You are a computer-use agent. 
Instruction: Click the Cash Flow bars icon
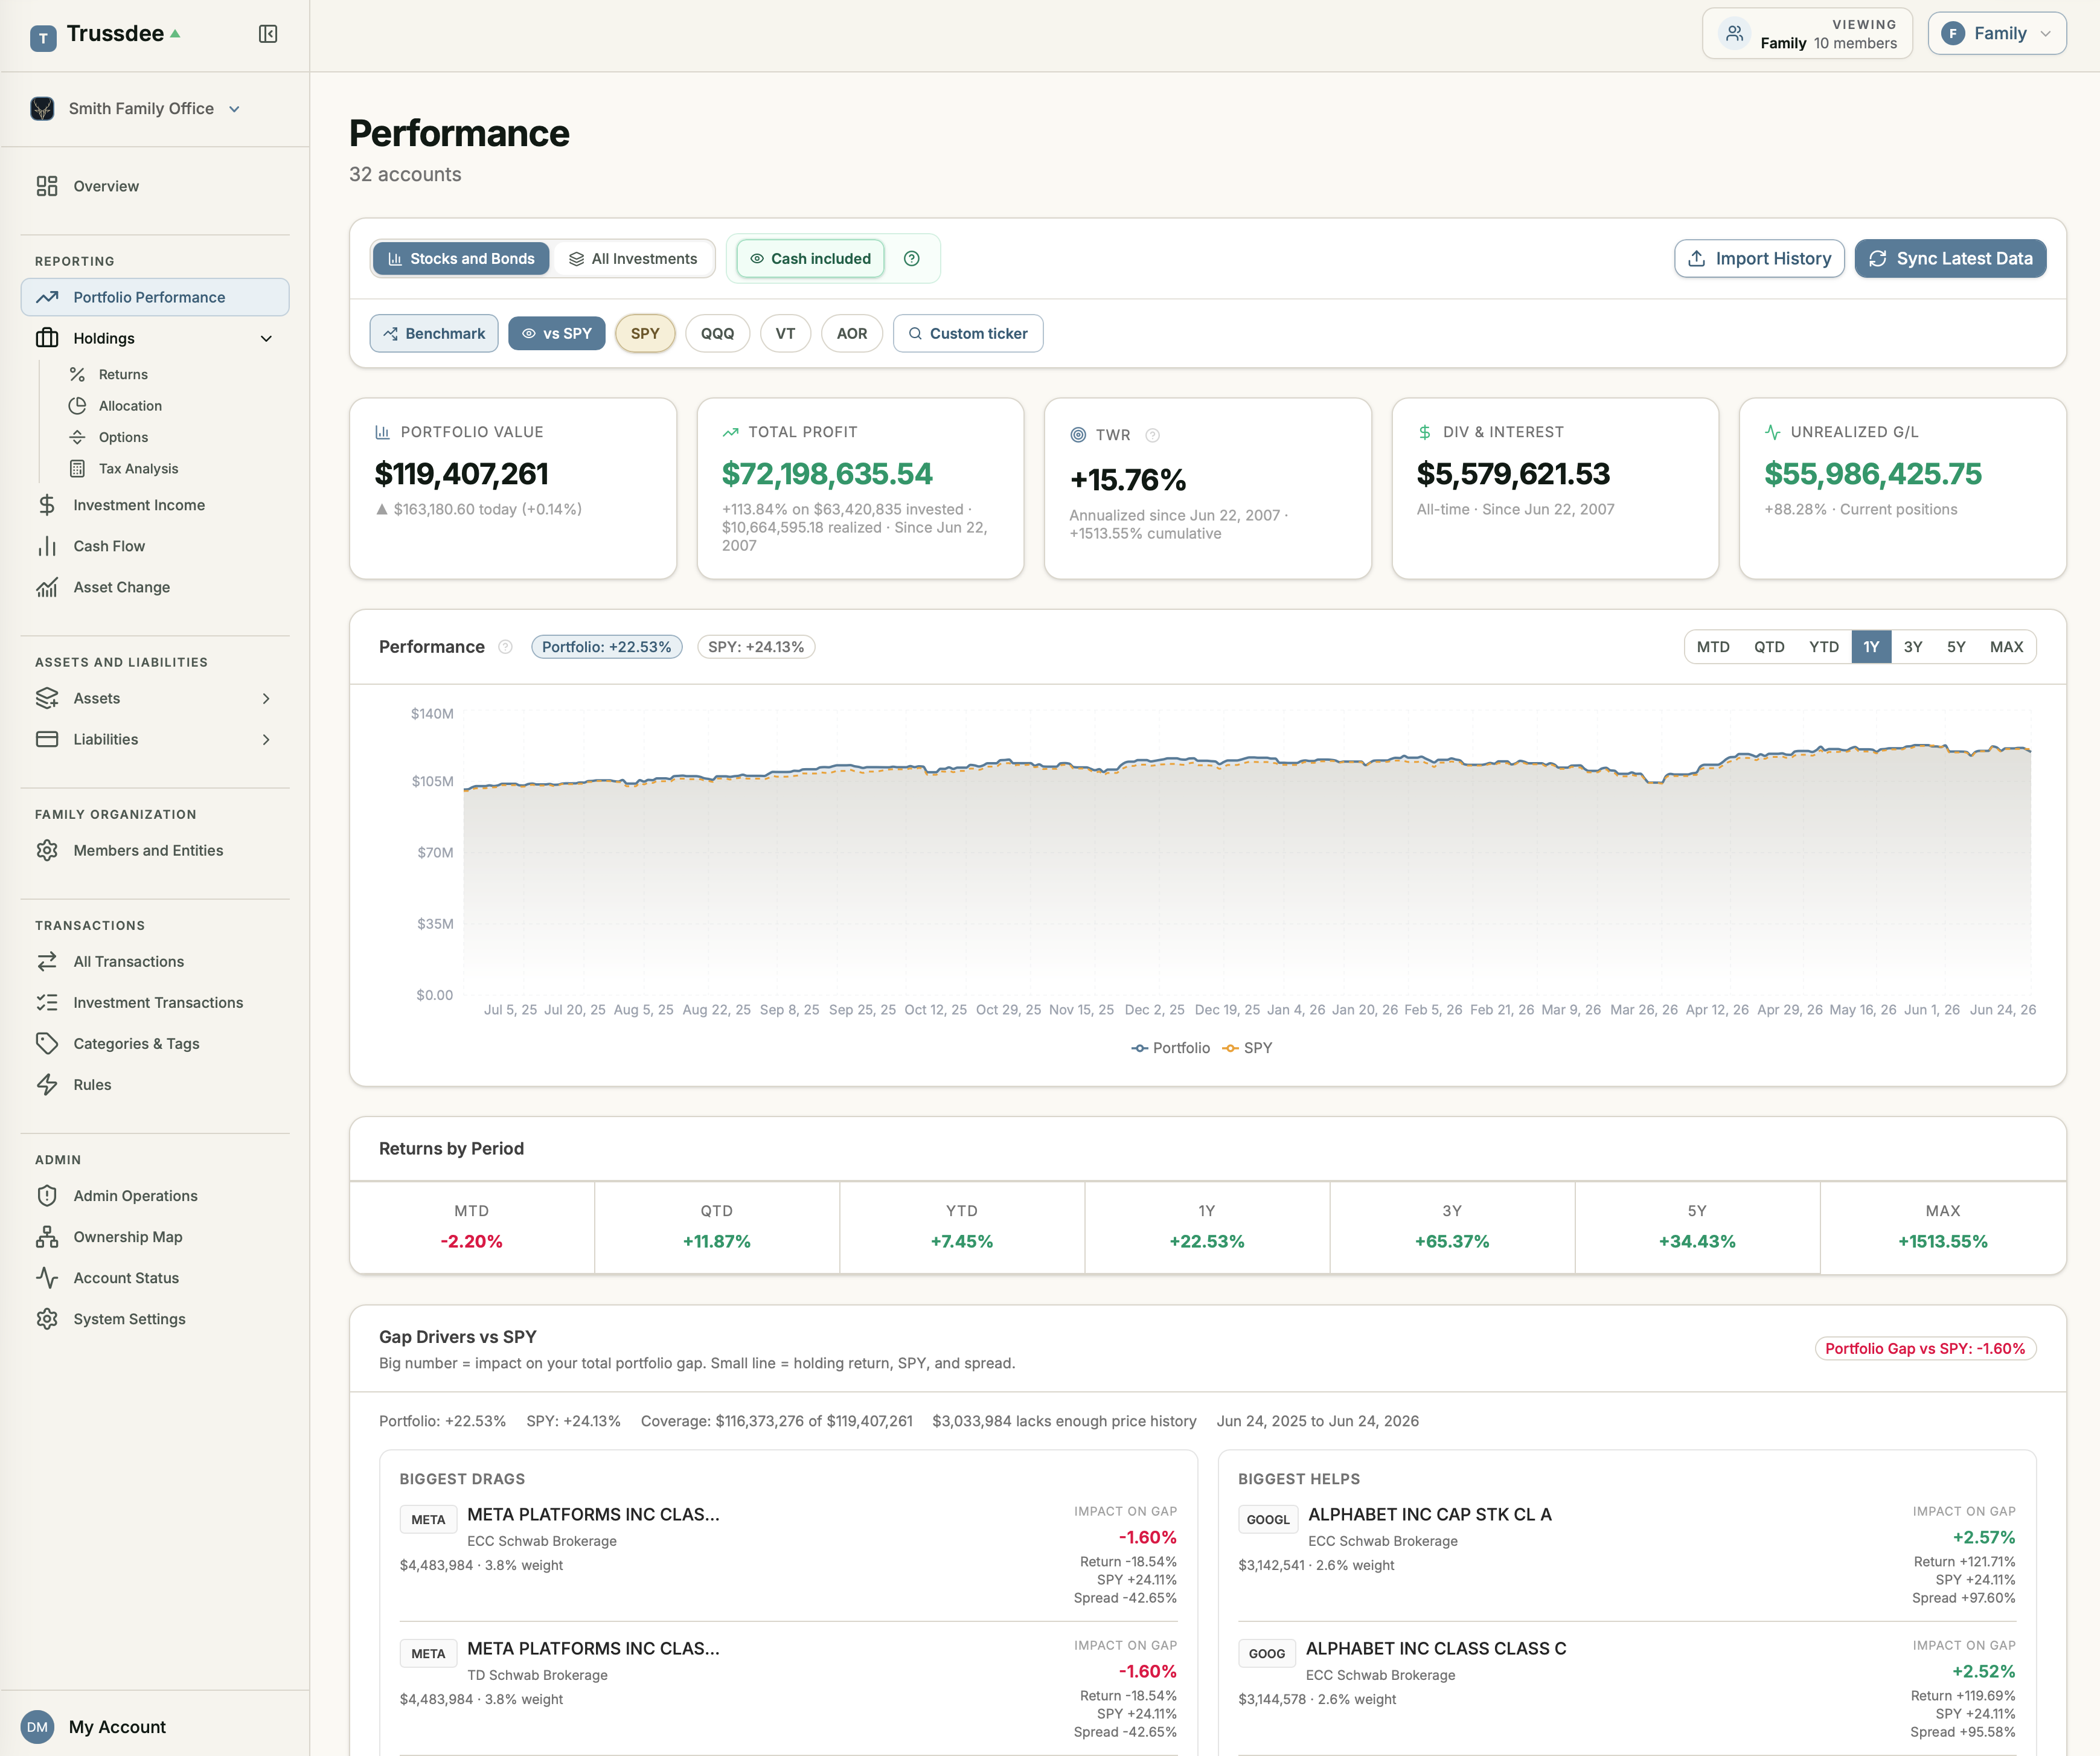47,546
